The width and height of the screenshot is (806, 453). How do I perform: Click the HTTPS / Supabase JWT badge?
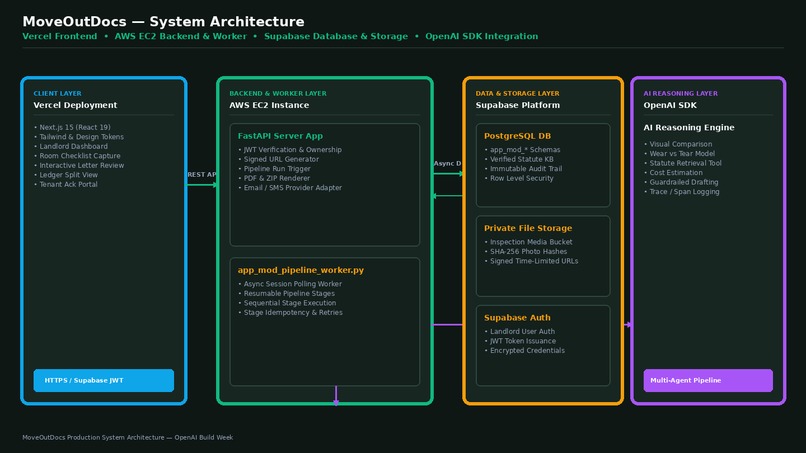pyautogui.click(x=104, y=380)
